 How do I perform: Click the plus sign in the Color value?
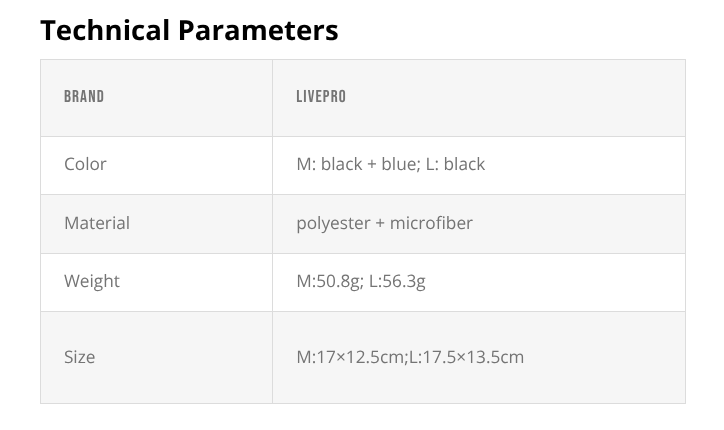[x=372, y=164]
